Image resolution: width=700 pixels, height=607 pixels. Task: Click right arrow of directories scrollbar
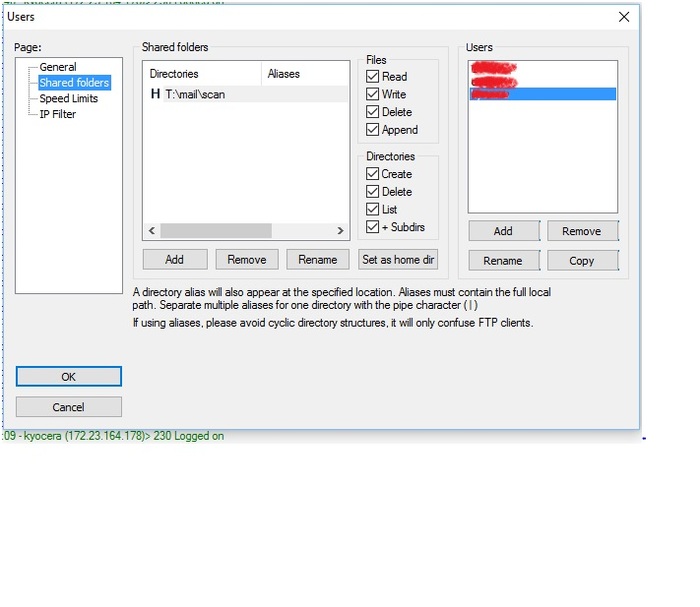pyautogui.click(x=340, y=231)
